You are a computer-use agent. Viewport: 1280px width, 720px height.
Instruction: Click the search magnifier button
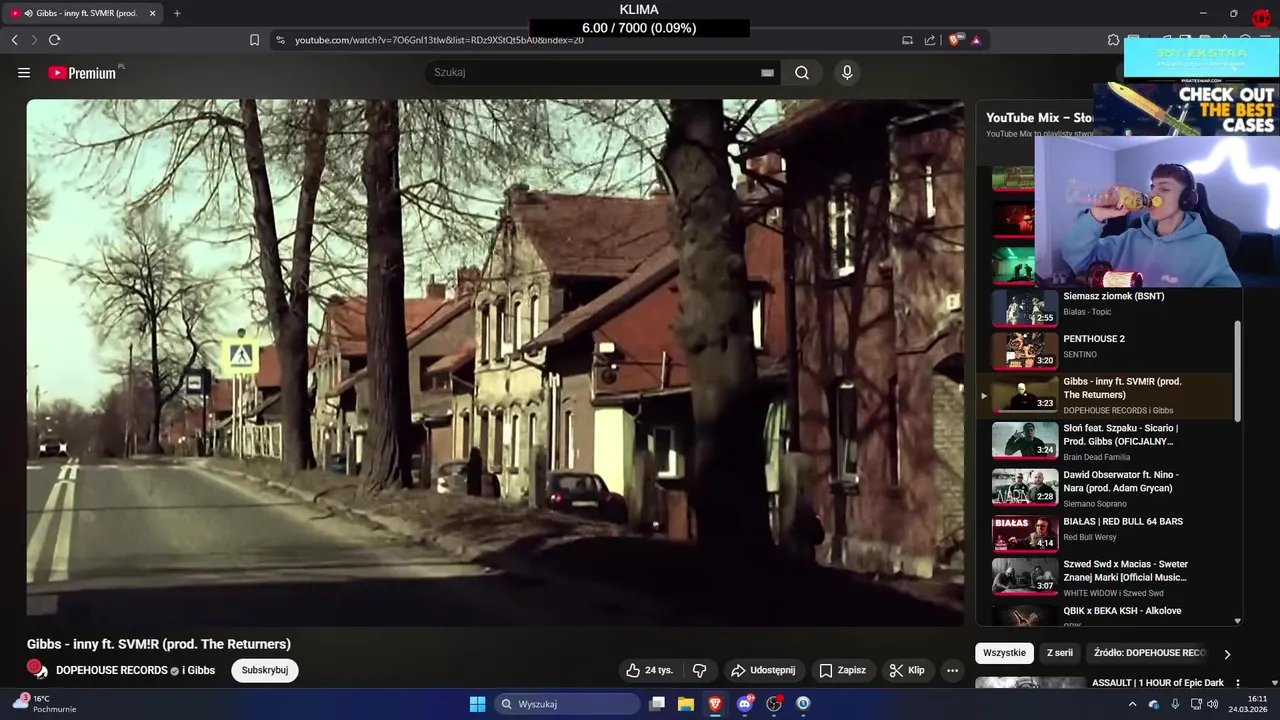pos(802,73)
